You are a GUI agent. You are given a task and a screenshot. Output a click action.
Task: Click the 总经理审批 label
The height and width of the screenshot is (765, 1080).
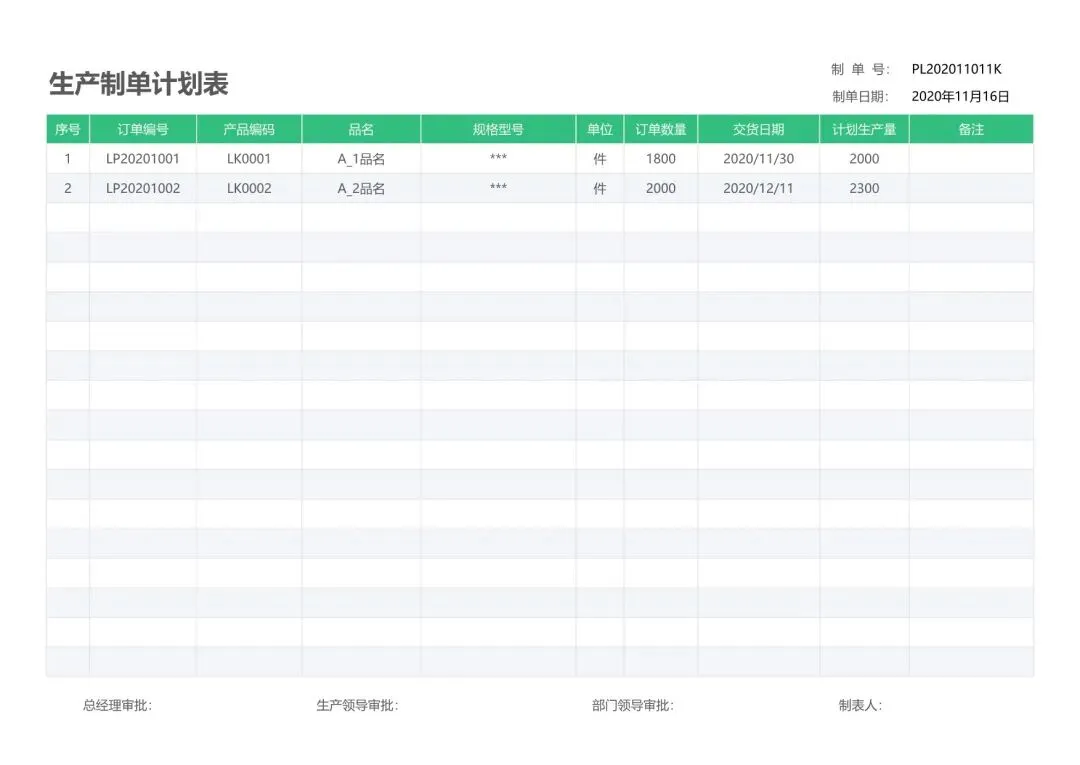tap(117, 705)
